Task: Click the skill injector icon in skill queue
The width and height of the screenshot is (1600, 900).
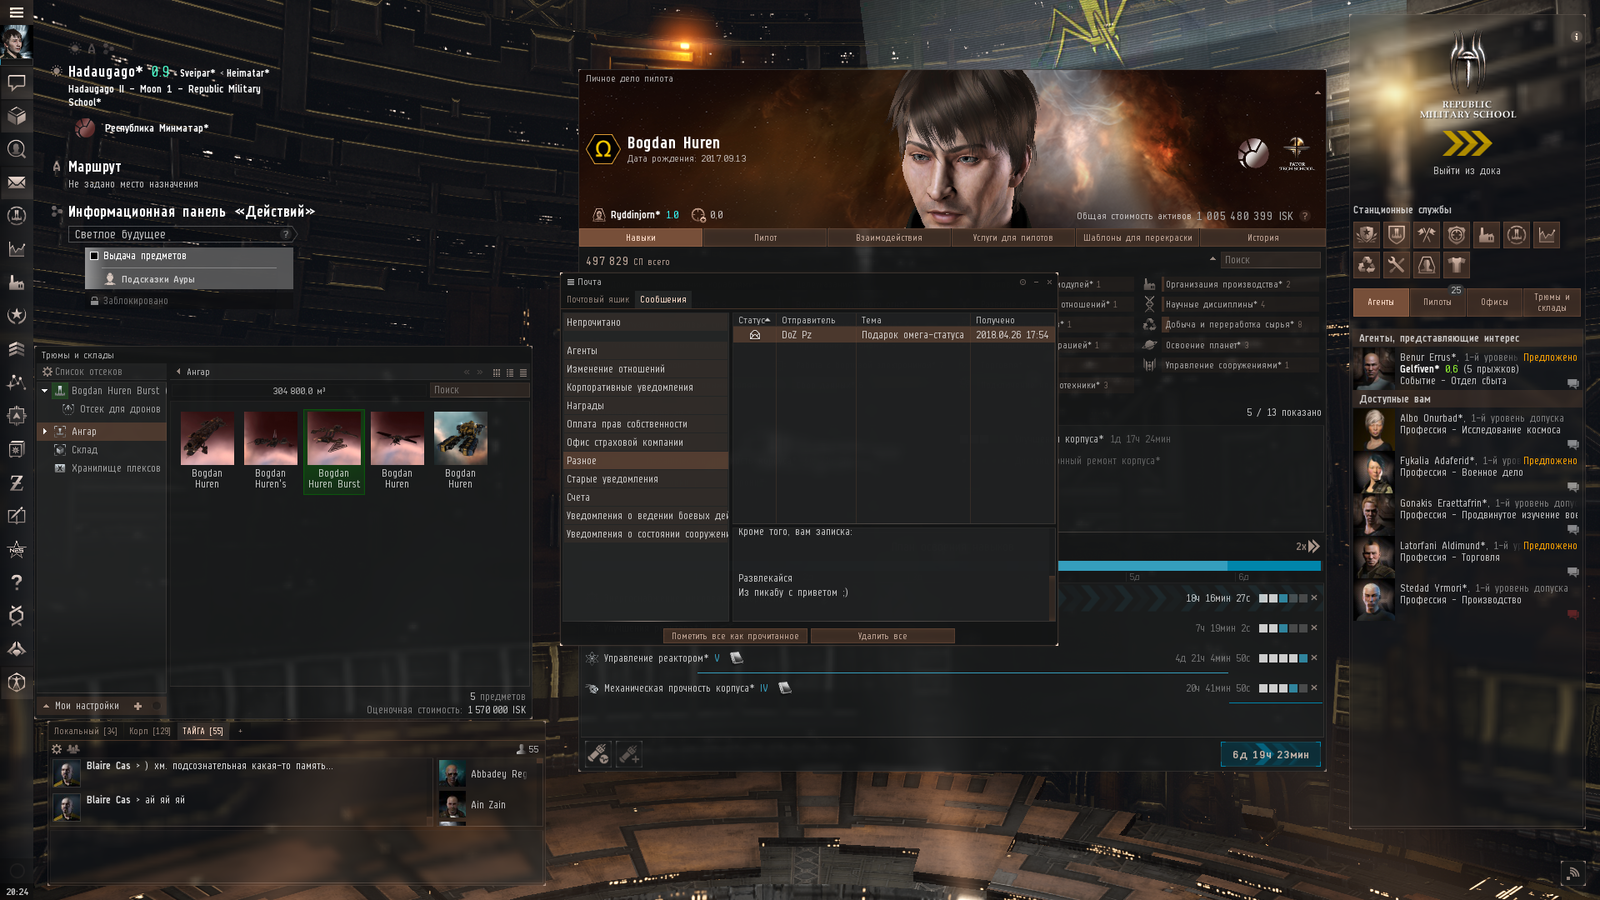Action: click(598, 754)
